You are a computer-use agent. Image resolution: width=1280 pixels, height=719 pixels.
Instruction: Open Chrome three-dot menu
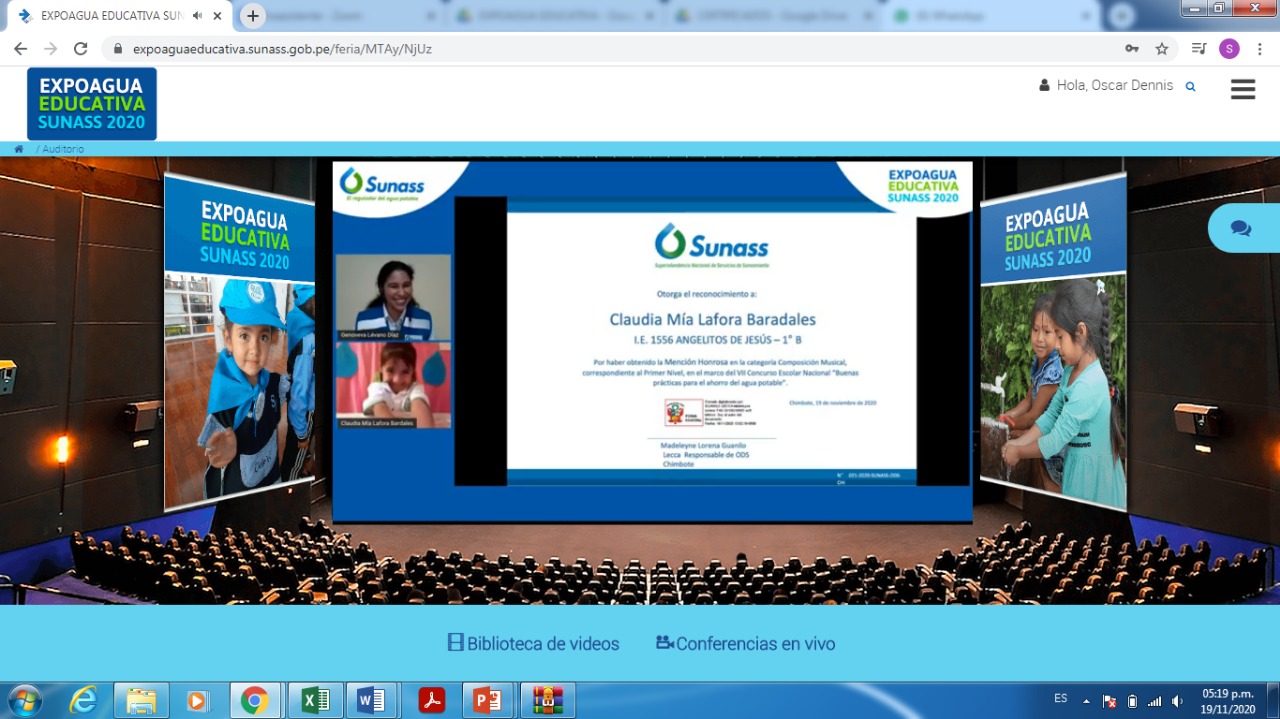(1259, 49)
